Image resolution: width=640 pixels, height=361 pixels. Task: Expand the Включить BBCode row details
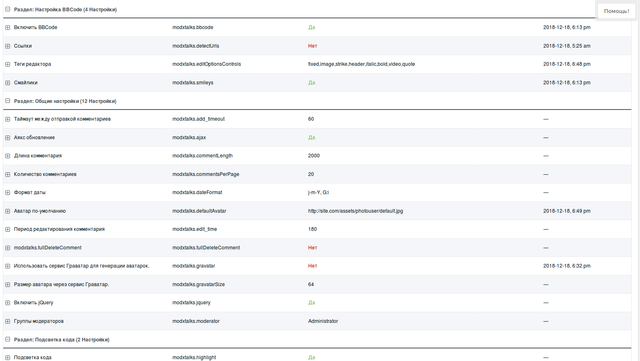tap(7, 27)
